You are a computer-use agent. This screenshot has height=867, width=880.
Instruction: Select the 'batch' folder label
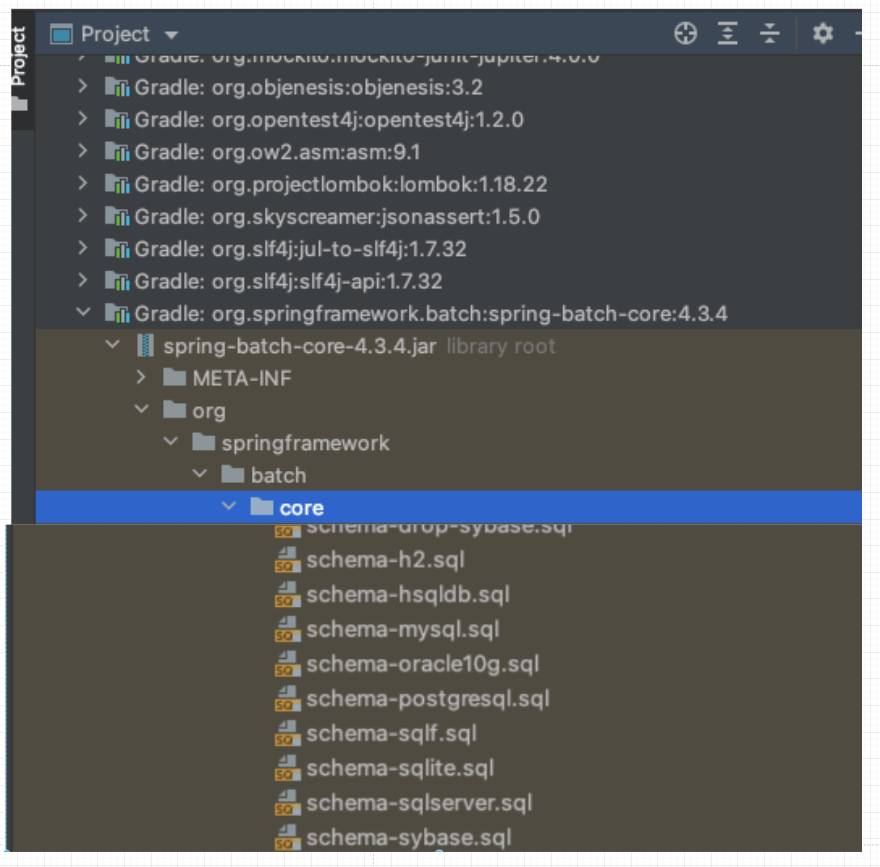point(278,475)
